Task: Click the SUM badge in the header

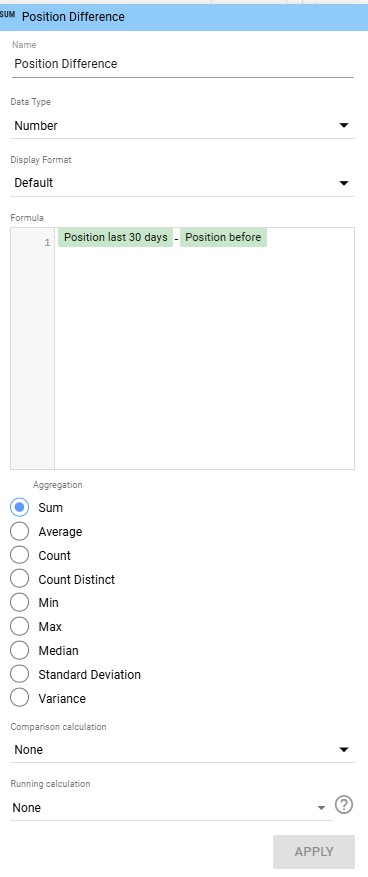Action: tap(8, 14)
